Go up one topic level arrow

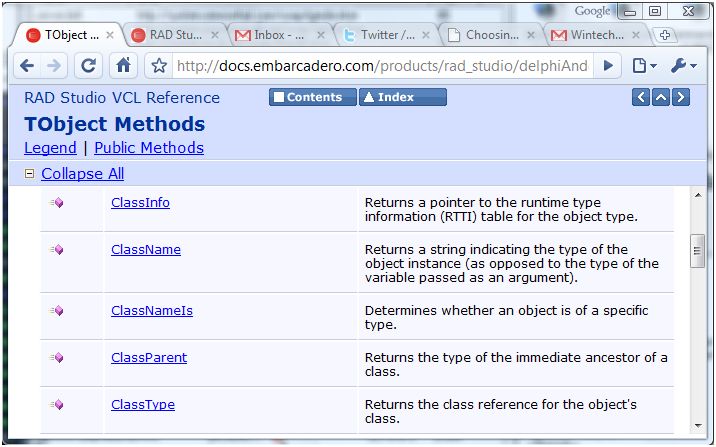coord(661,97)
